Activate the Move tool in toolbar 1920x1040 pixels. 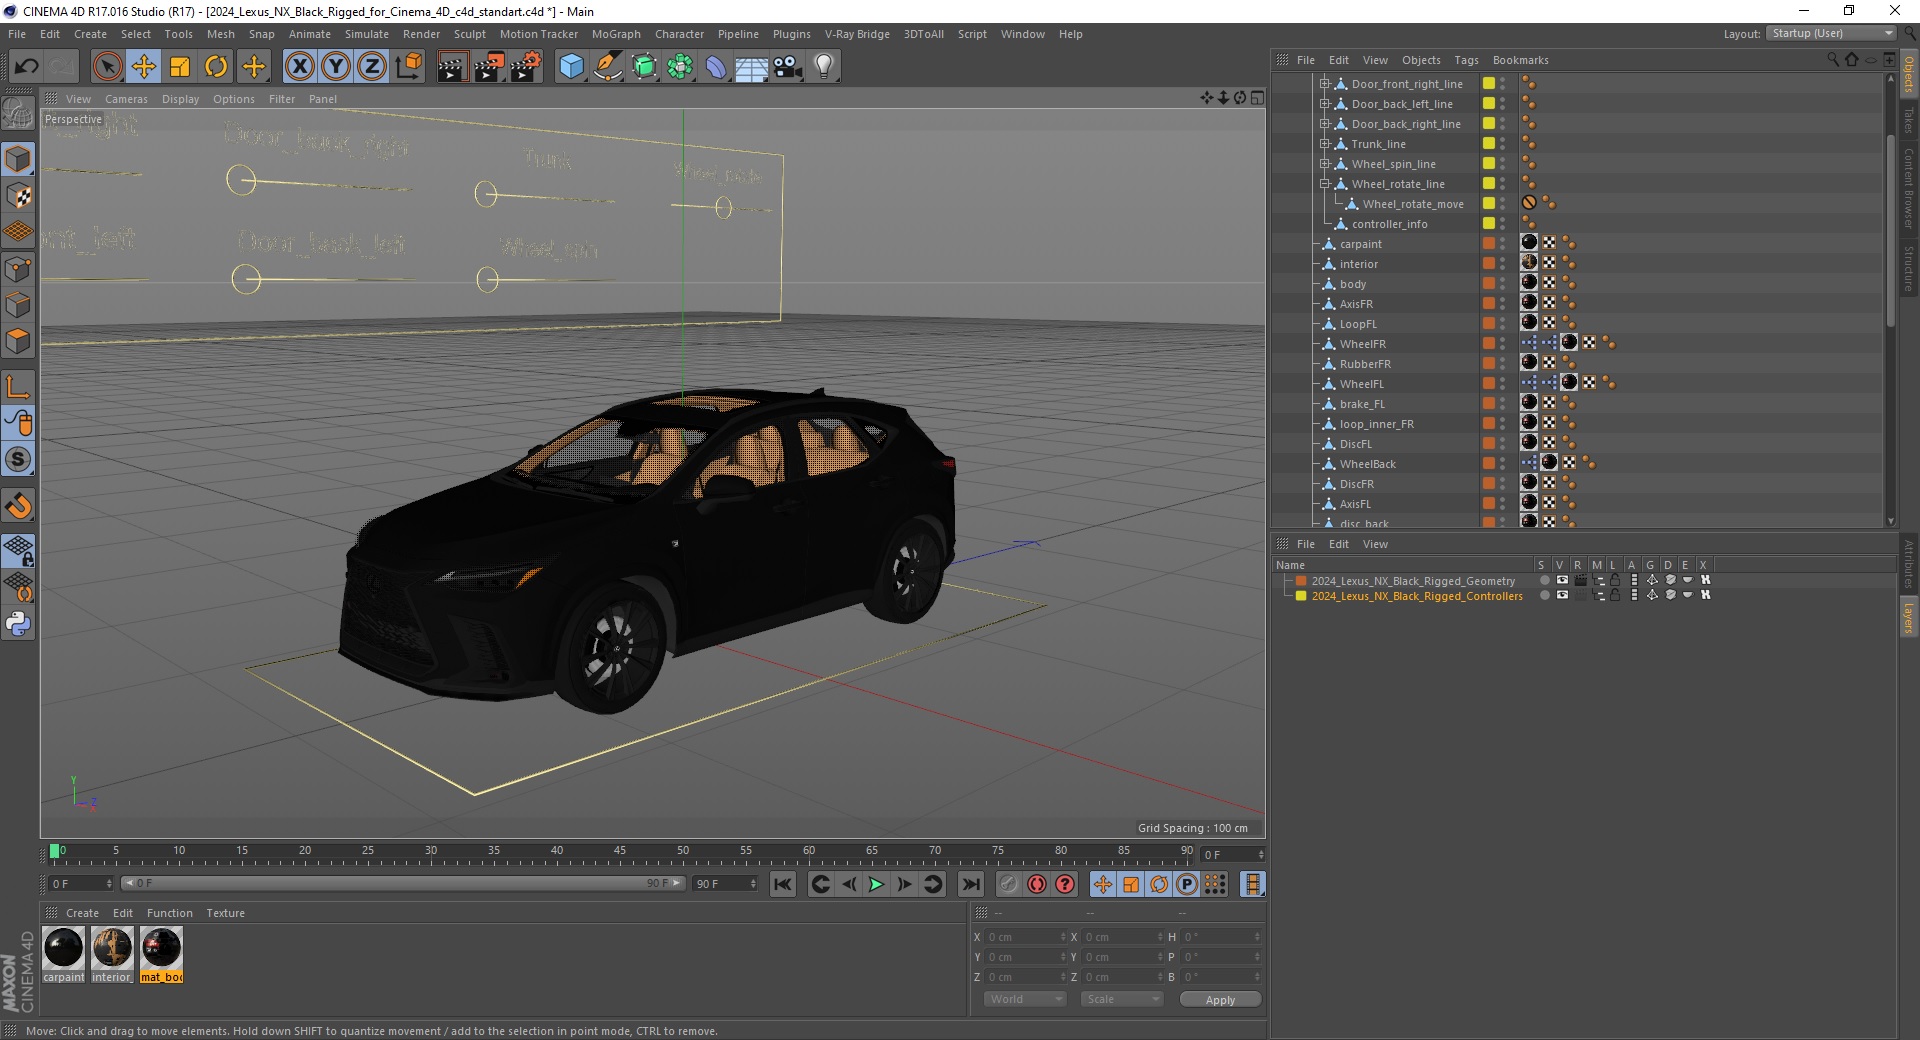point(144,67)
